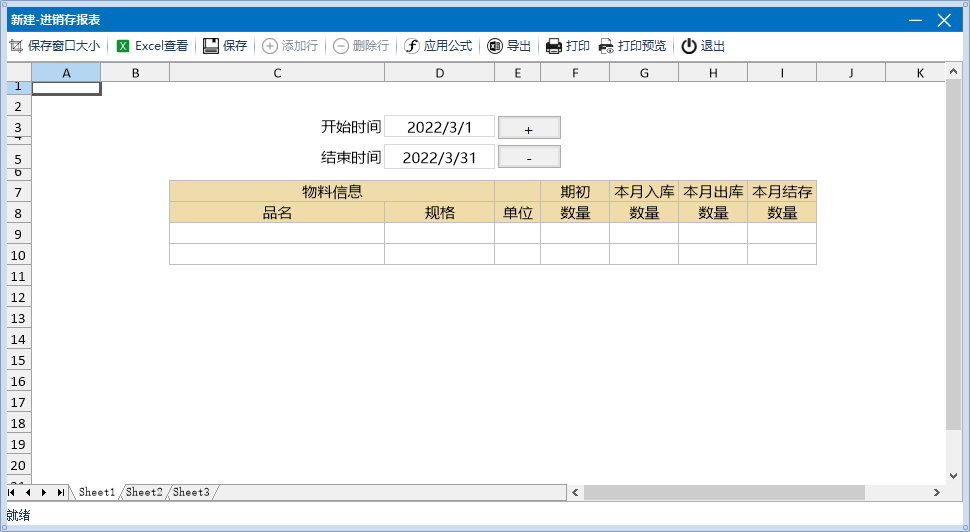Switch to the Sheet2 tab
Screen dimensions: 970x532
tap(144, 492)
